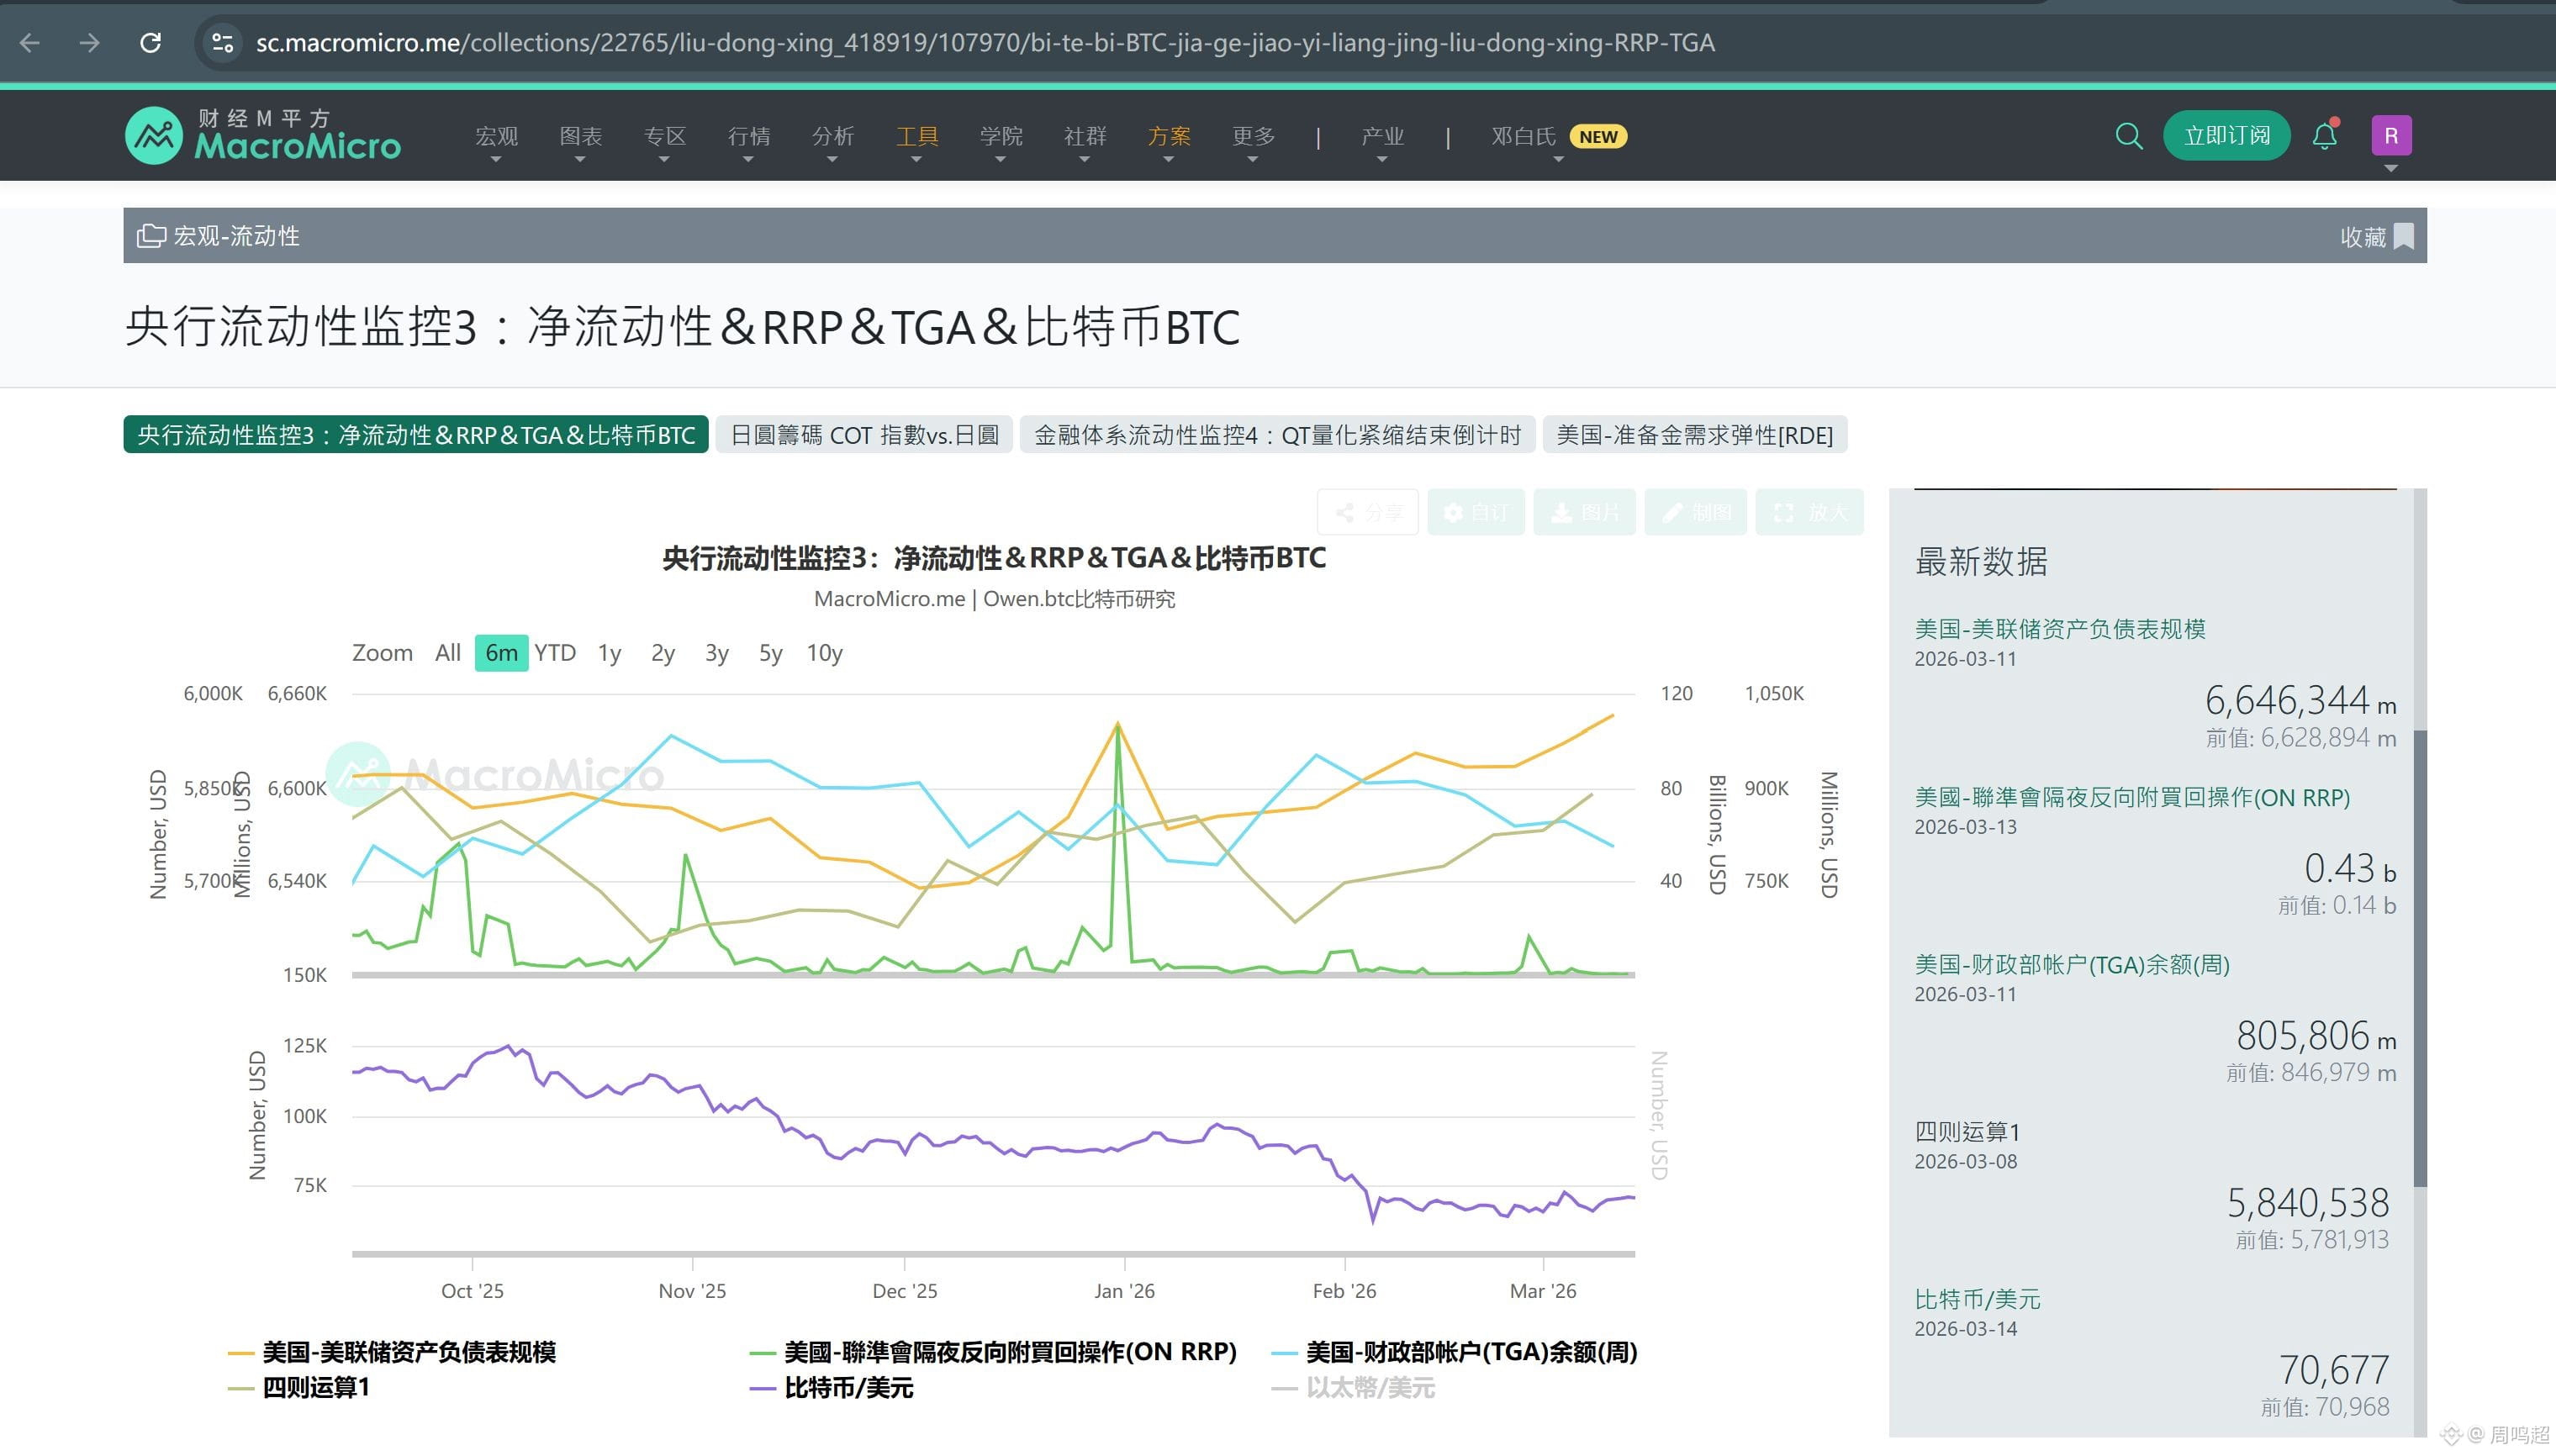Click the 四则运算1 value 5,840,538
The height and width of the screenshot is (1456, 2556).
pyautogui.click(x=2308, y=1202)
